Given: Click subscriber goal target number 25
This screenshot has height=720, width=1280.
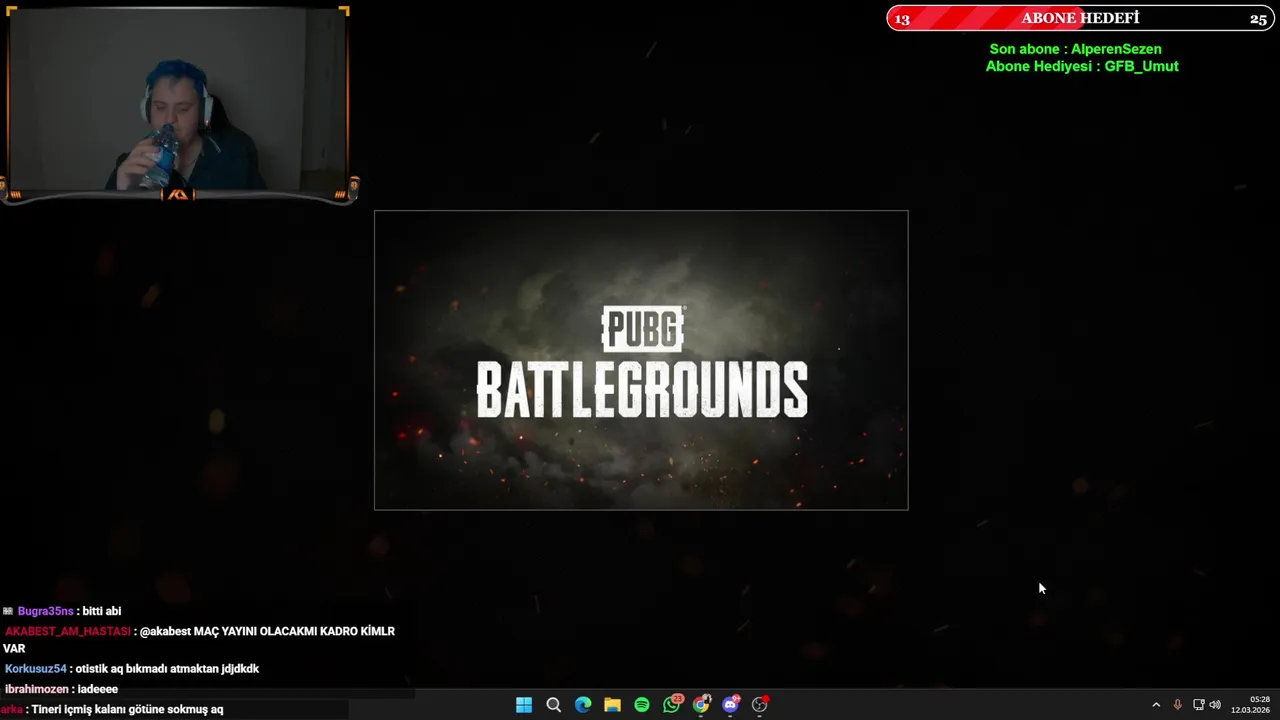Looking at the screenshot, I should coord(1258,19).
